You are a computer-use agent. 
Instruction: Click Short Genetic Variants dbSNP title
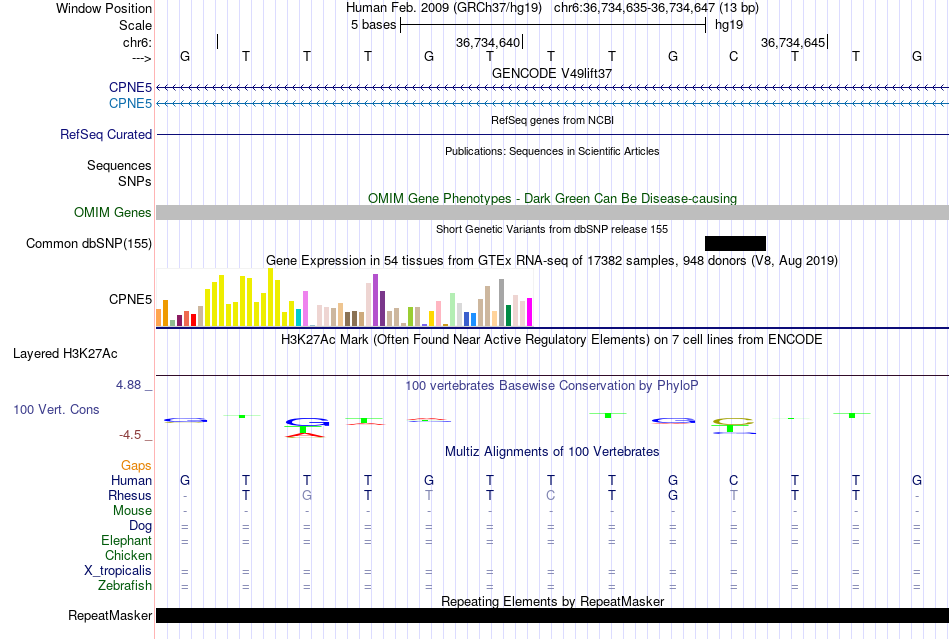pos(552,229)
